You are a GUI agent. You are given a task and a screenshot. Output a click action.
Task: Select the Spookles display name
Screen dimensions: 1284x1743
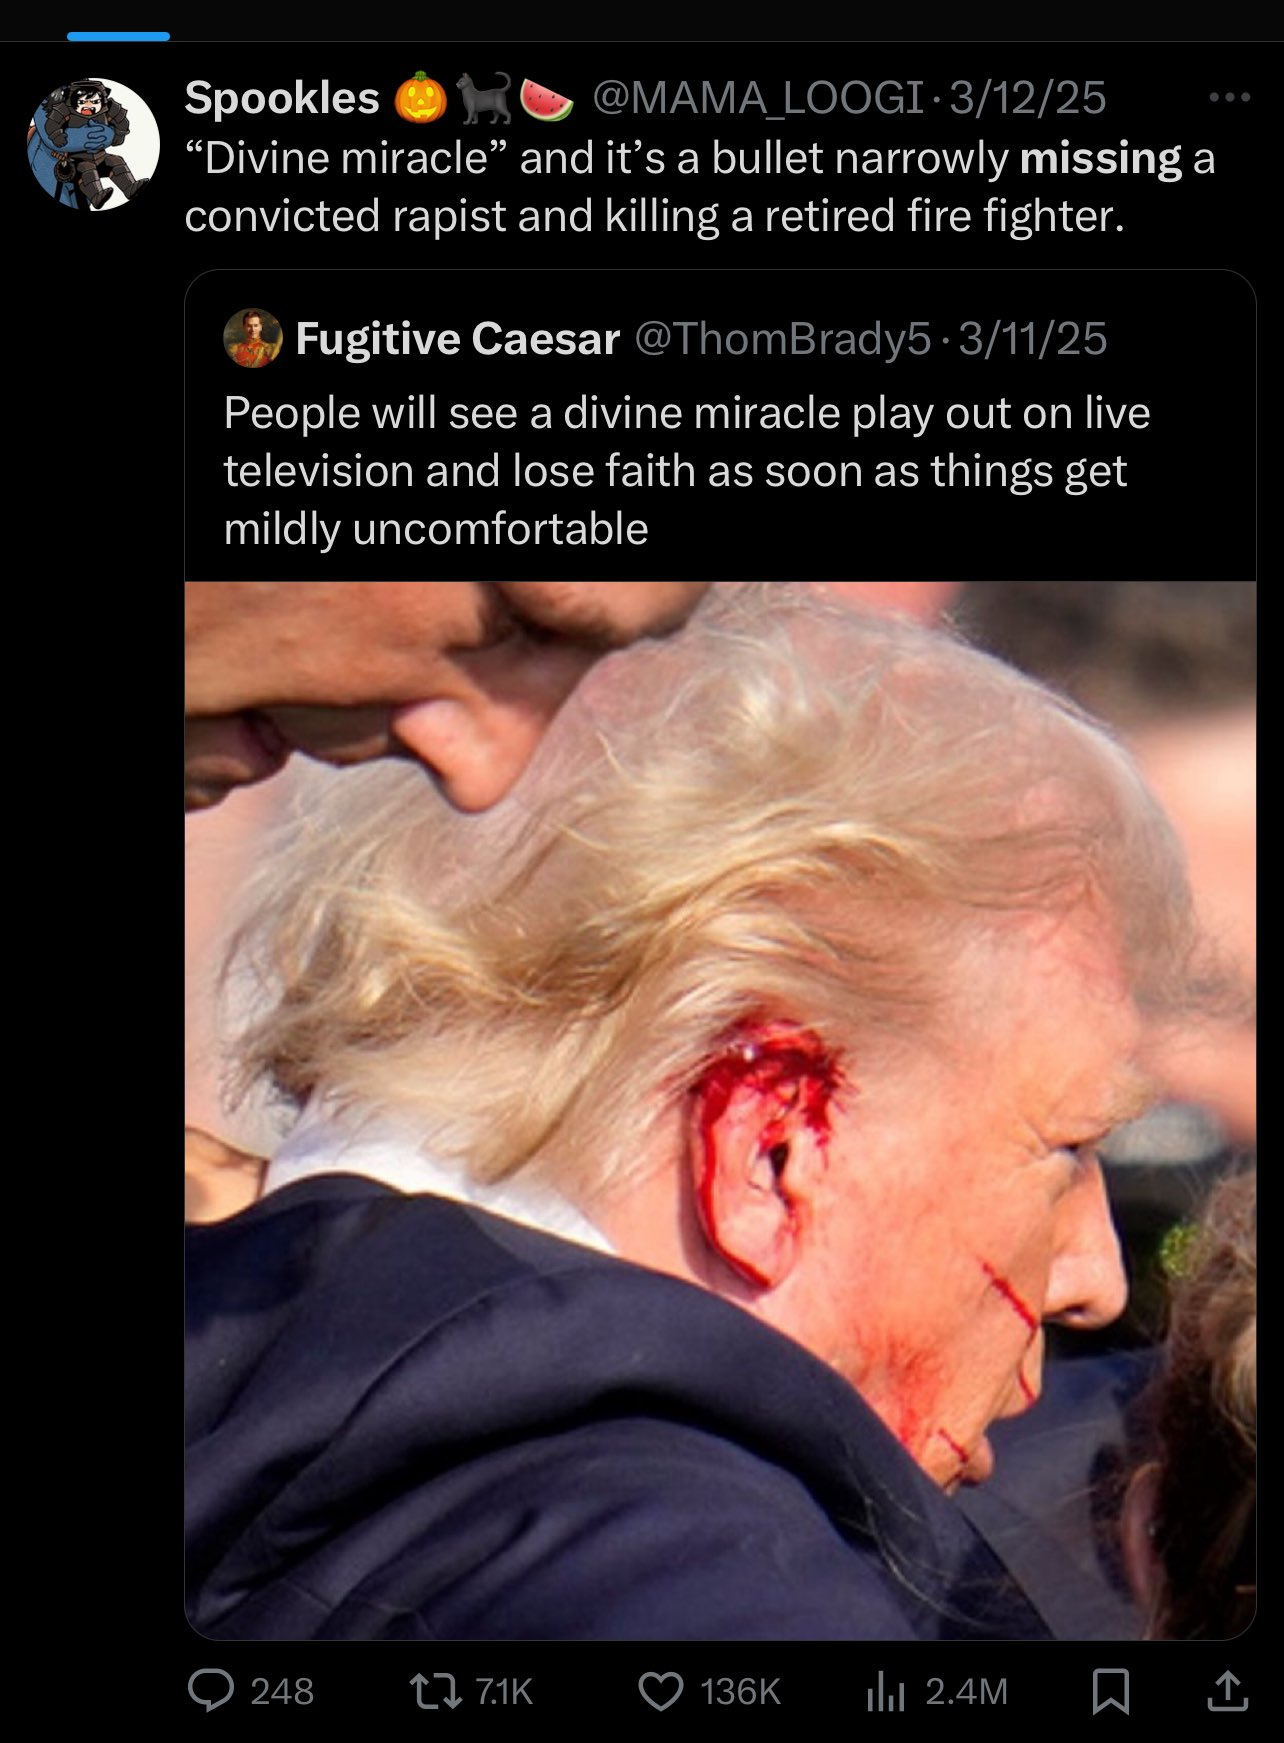click(x=282, y=98)
